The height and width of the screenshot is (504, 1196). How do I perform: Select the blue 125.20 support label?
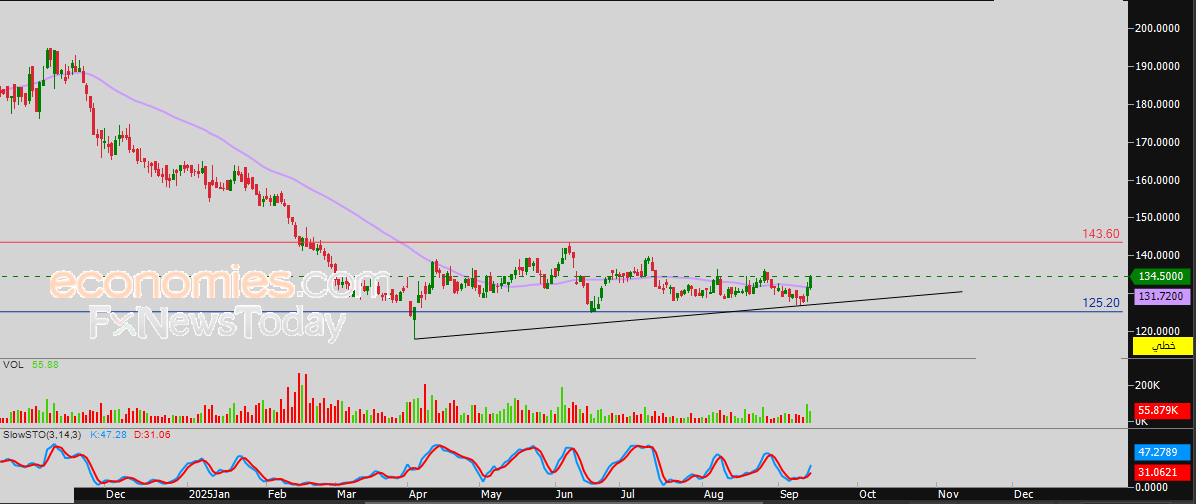[1102, 303]
